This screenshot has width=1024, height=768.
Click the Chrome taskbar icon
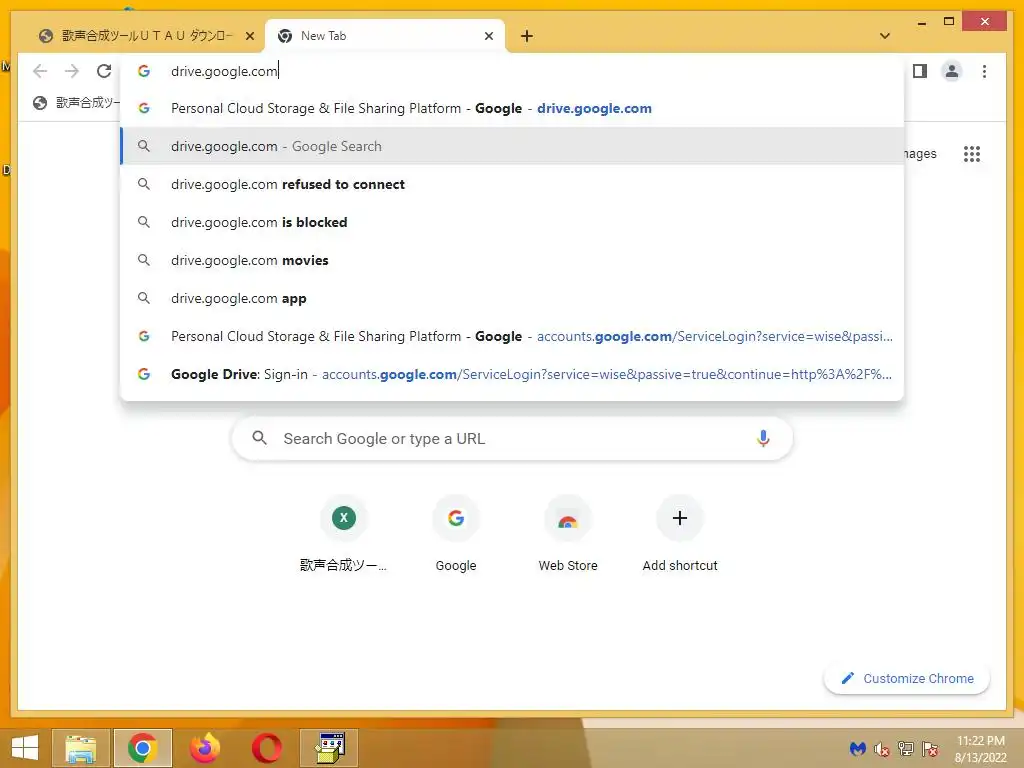point(142,748)
